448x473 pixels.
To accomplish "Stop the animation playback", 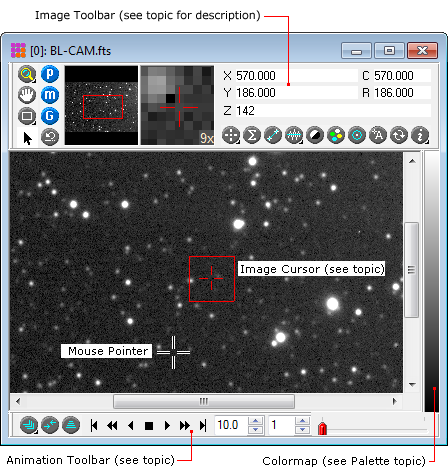I will (149, 426).
